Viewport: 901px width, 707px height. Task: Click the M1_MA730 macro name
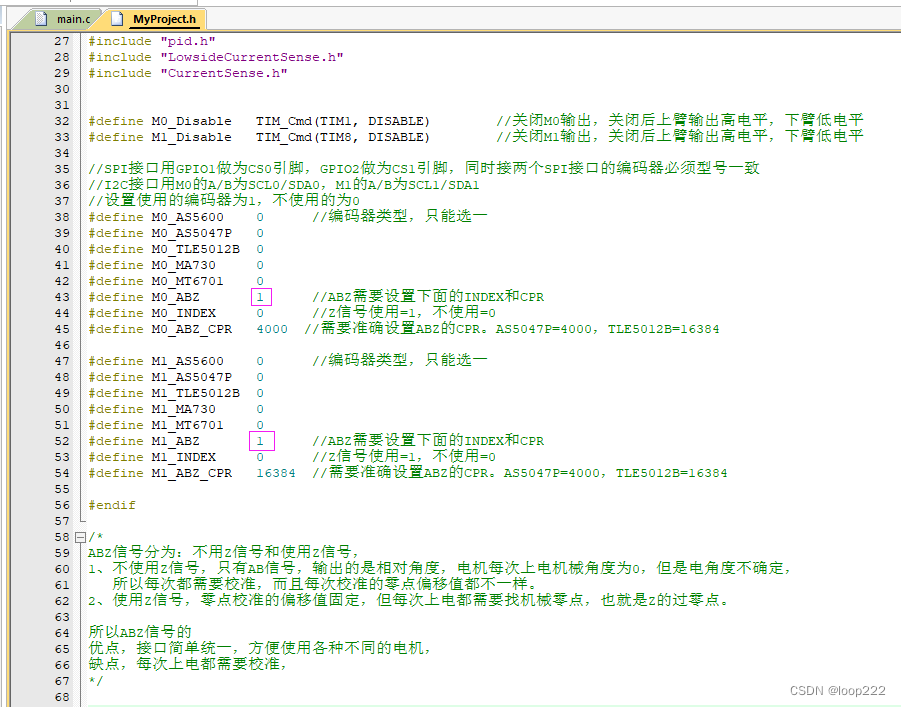click(183, 409)
